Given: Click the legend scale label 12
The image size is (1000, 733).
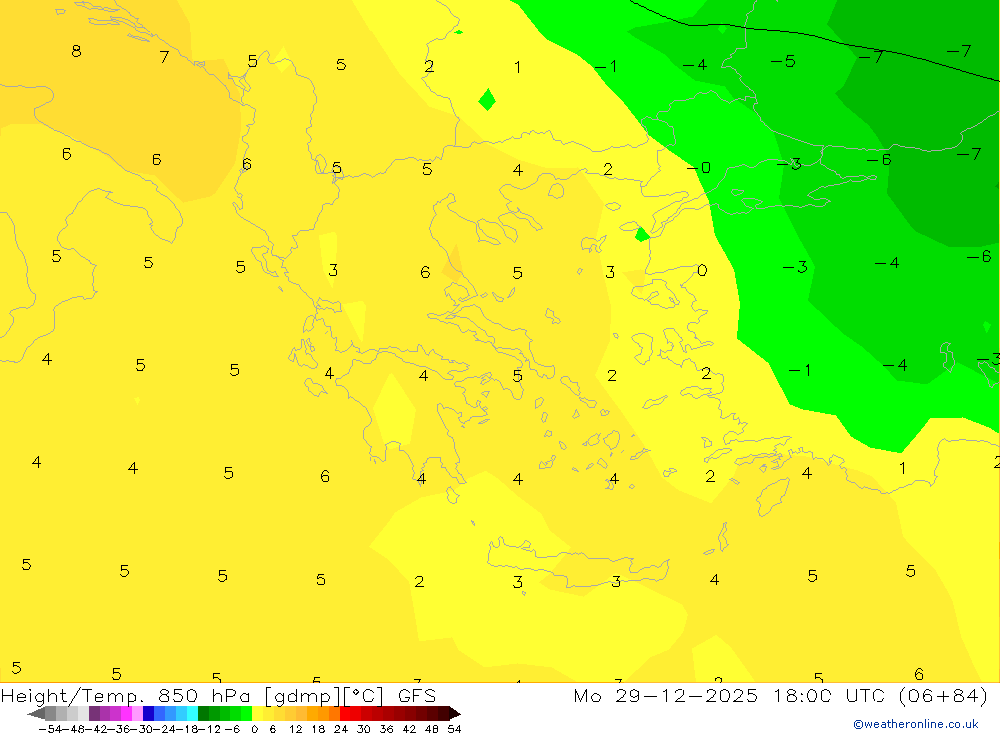Looking at the screenshot, I should tap(295, 729).
